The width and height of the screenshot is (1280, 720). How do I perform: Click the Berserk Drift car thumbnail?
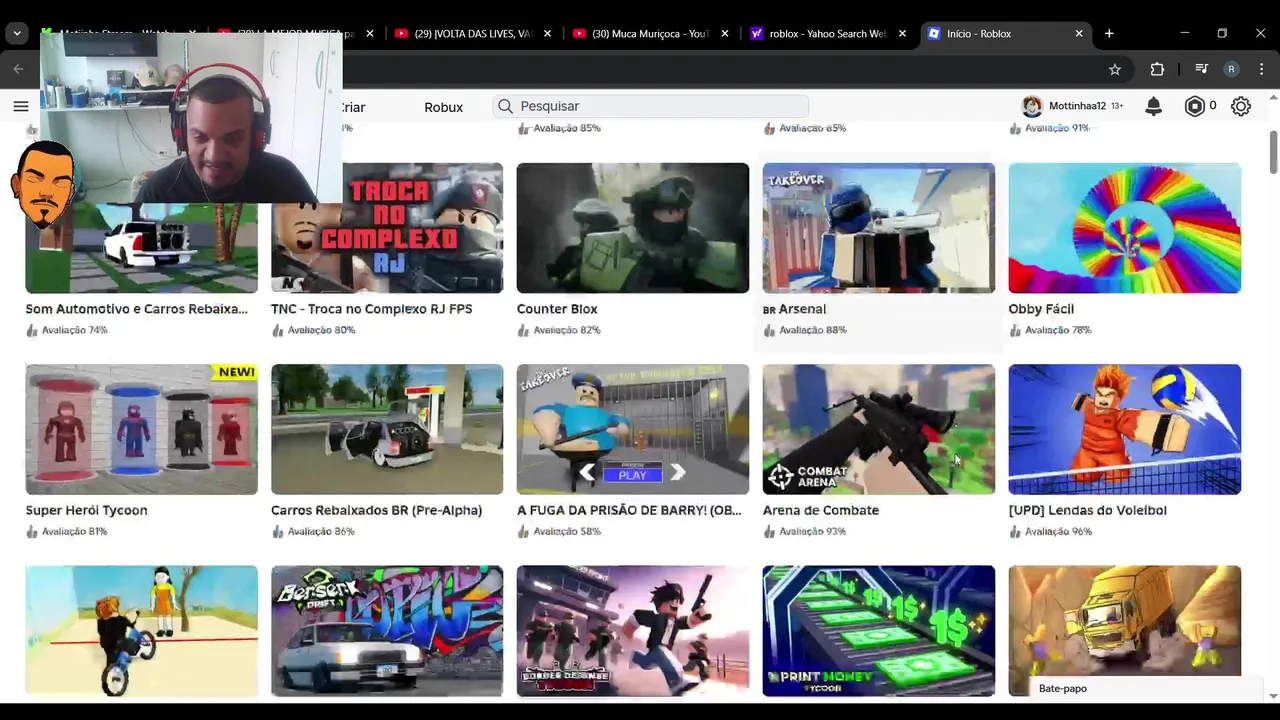coord(387,631)
